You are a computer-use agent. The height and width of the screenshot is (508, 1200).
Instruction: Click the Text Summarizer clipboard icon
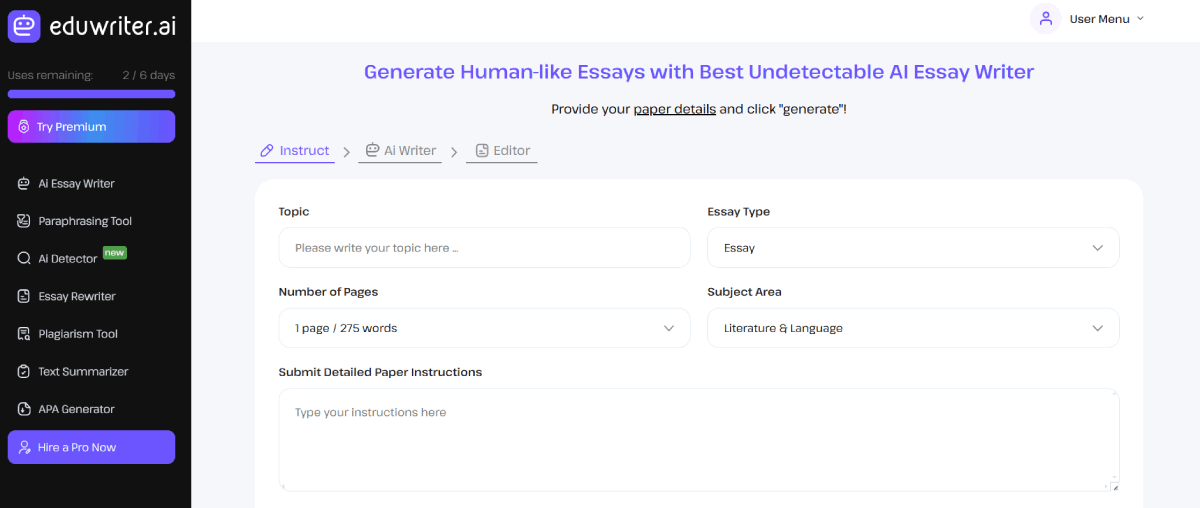click(24, 371)
